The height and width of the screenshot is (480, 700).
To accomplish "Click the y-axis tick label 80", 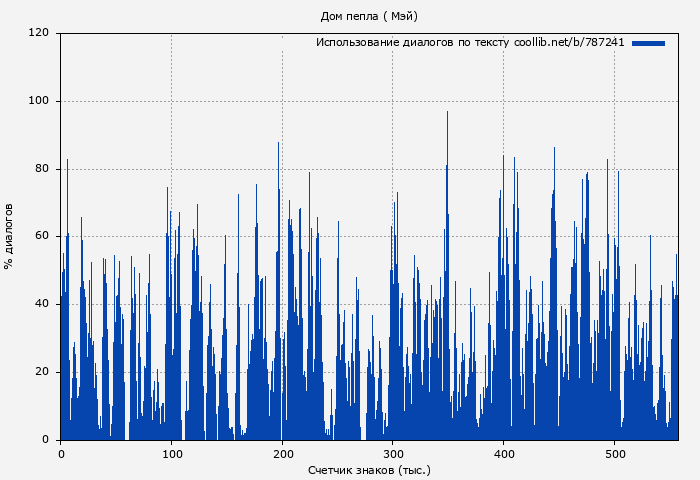I will tap(42, 169).
